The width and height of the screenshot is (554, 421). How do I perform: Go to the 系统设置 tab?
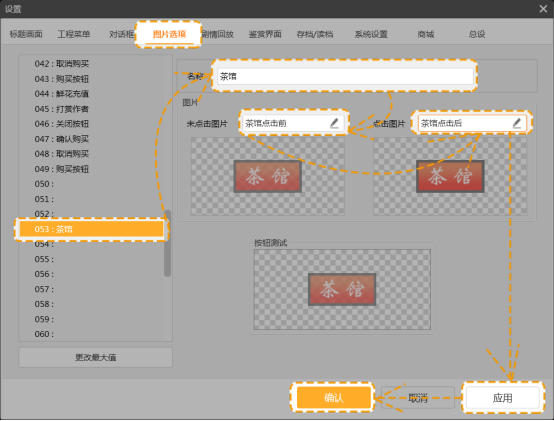(371, 34)
